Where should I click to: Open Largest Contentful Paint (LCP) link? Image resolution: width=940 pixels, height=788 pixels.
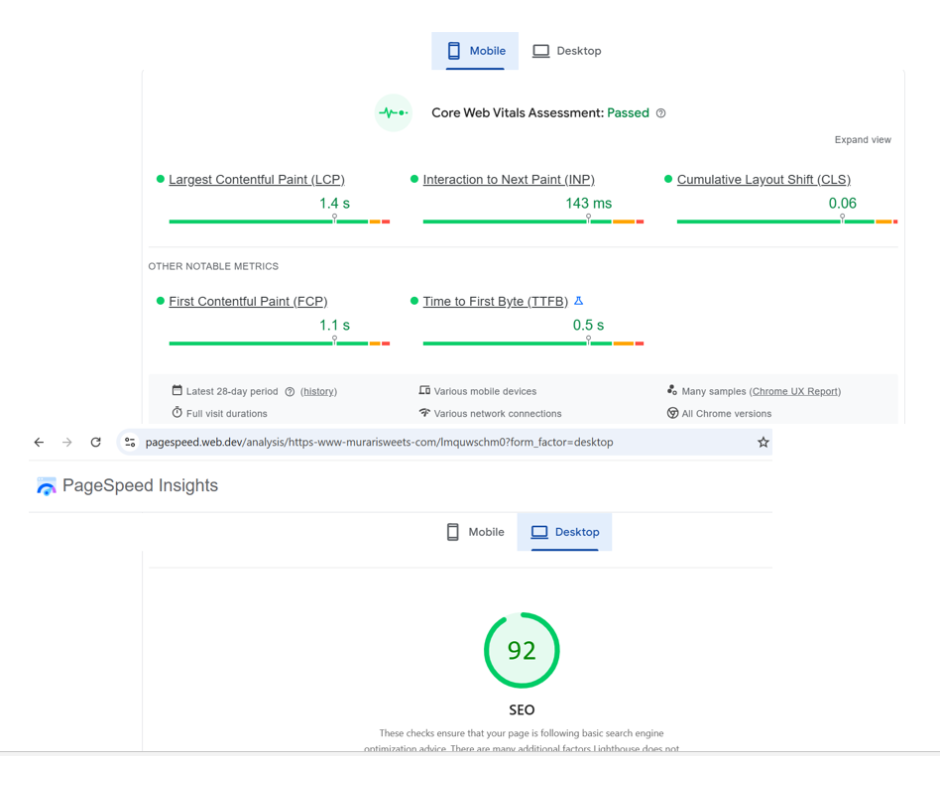click(x=256, y=180)
